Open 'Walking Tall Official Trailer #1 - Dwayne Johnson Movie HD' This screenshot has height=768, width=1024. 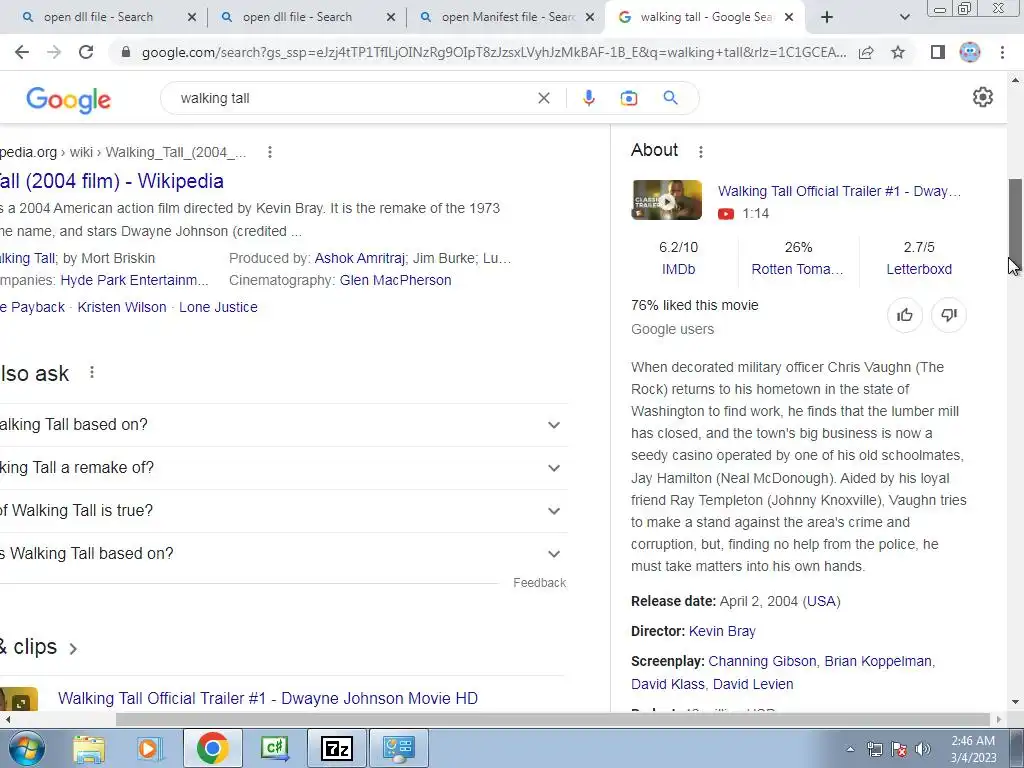click(268, 698)
